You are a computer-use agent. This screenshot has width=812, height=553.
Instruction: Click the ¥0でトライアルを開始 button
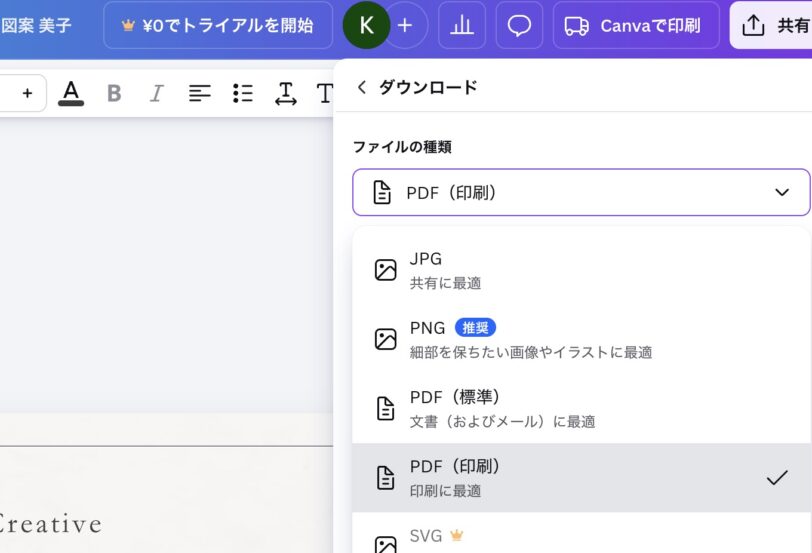[x=217, y=25]
